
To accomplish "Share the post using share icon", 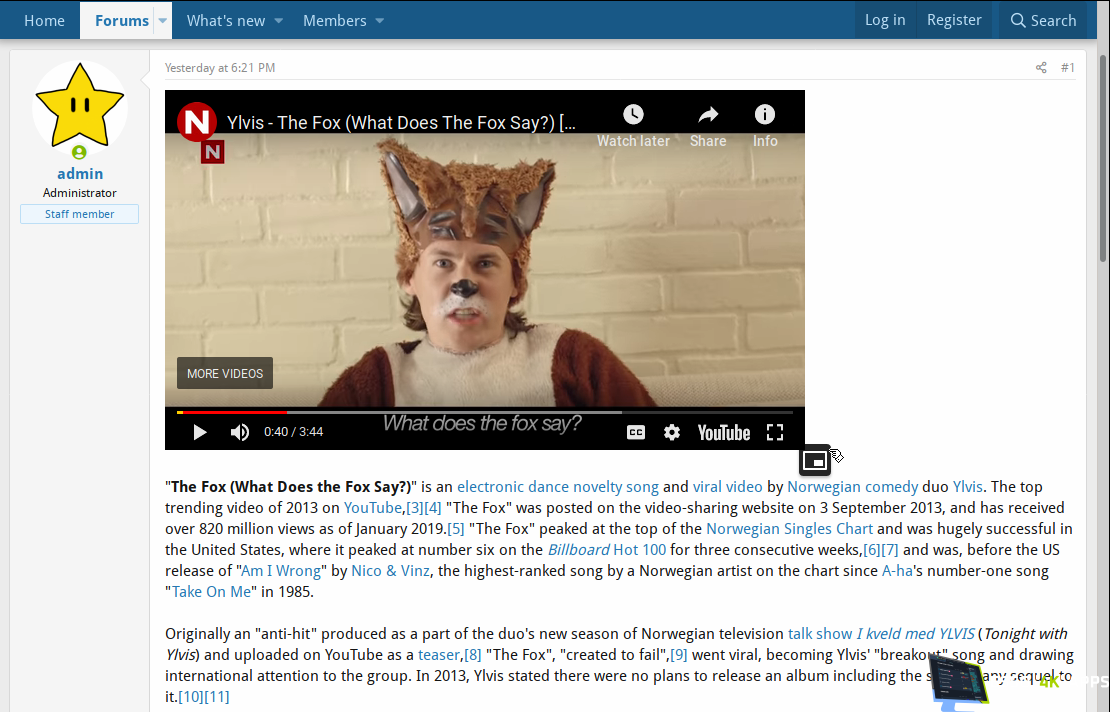I will tap(1041, 68).
